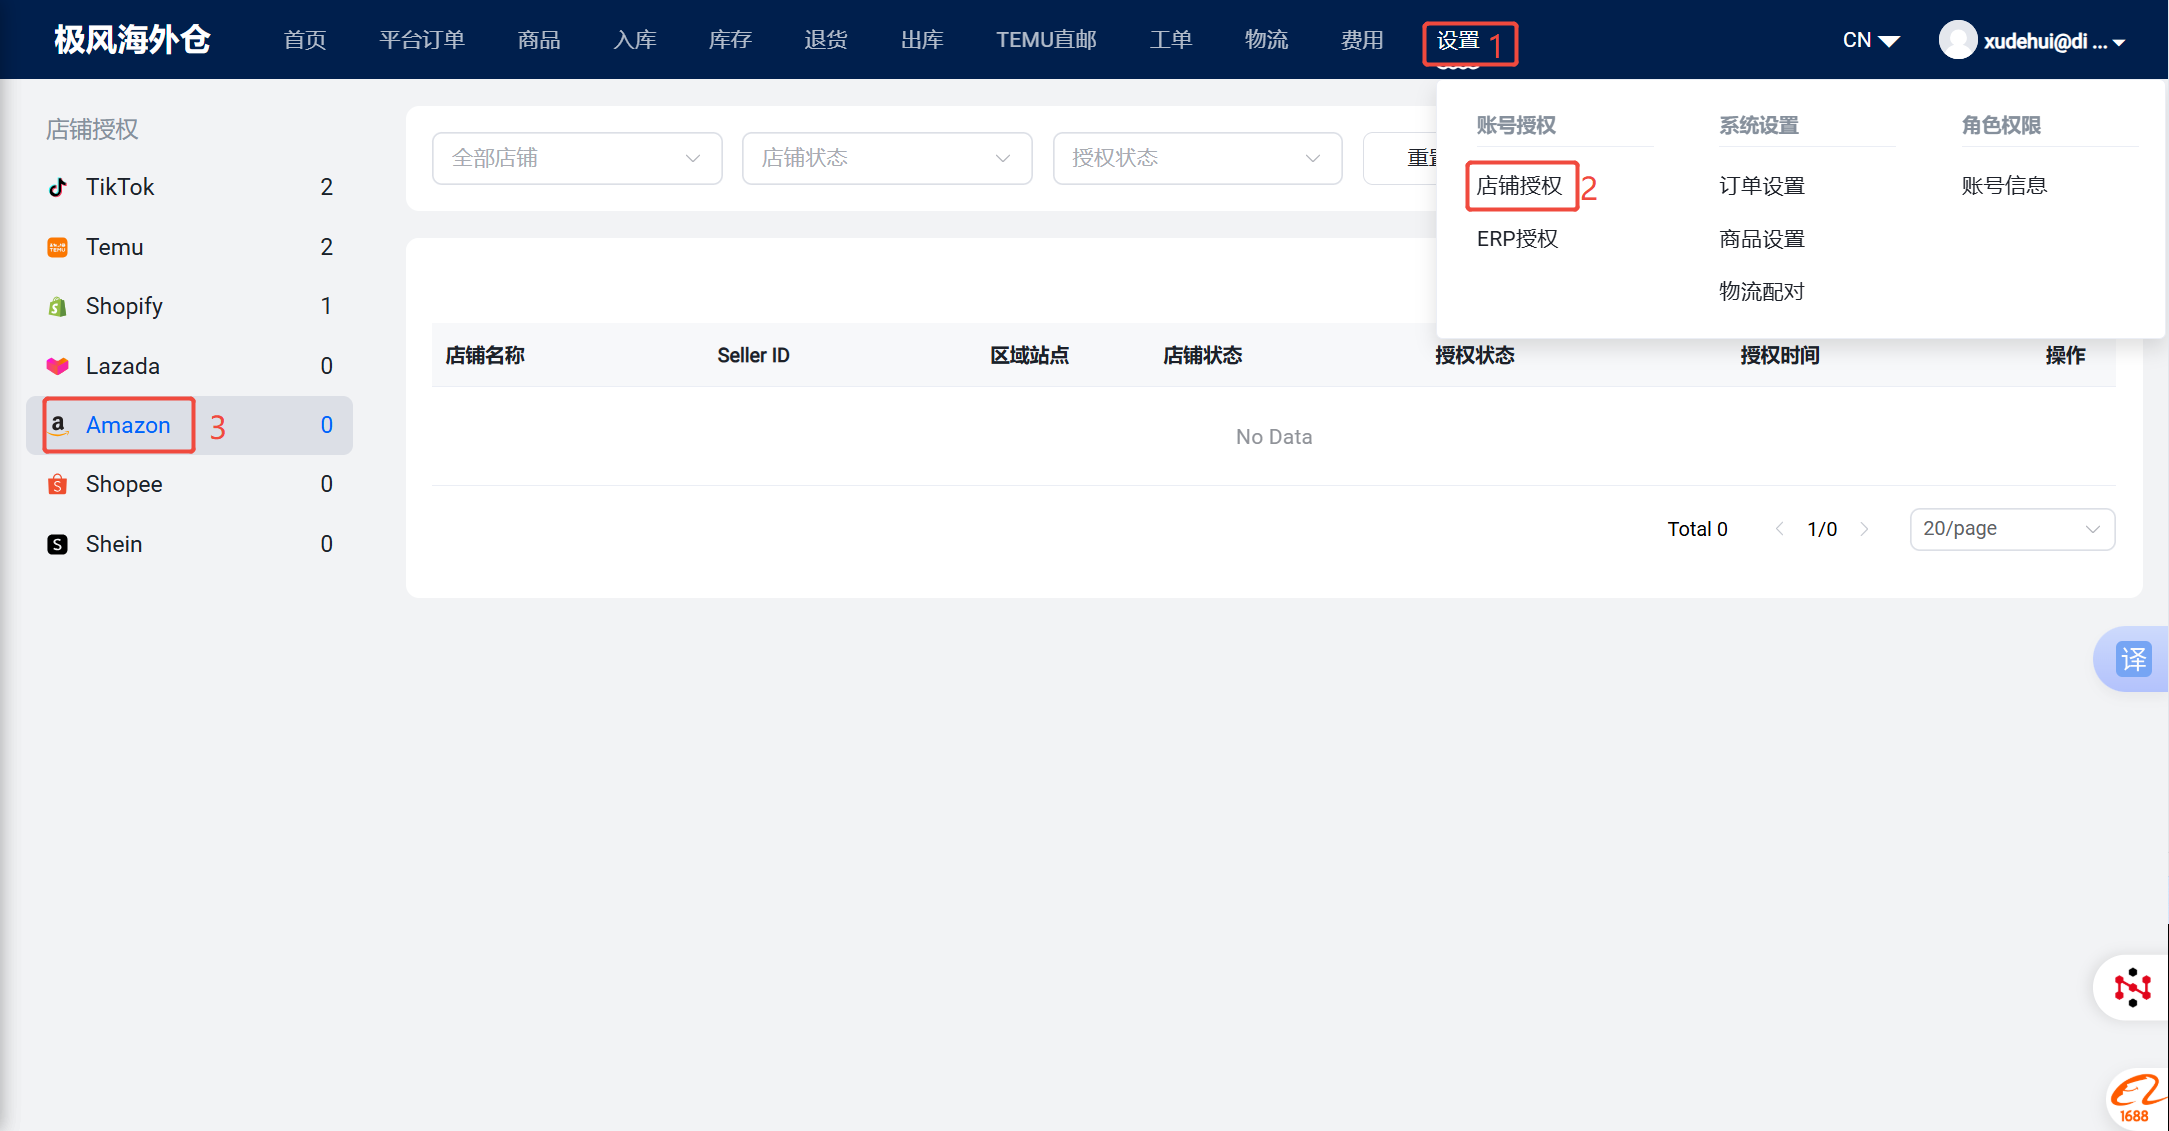Open the 退货 menu
Screen dimensions: 2169x1131
coord(826,40)
